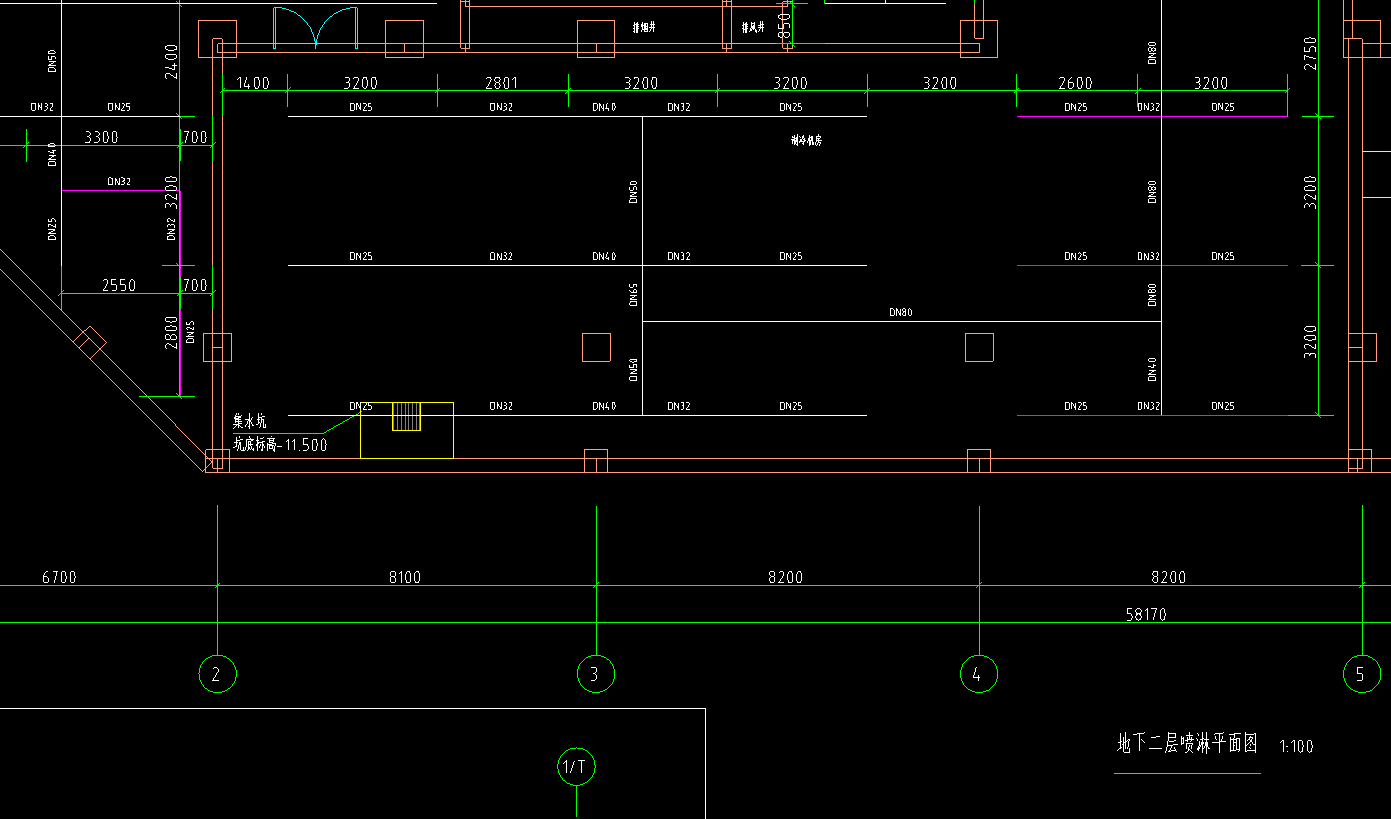This screenshot has width=1391, height=819.
Task: Select the cyan double door symbol
Action: (316, 28)
